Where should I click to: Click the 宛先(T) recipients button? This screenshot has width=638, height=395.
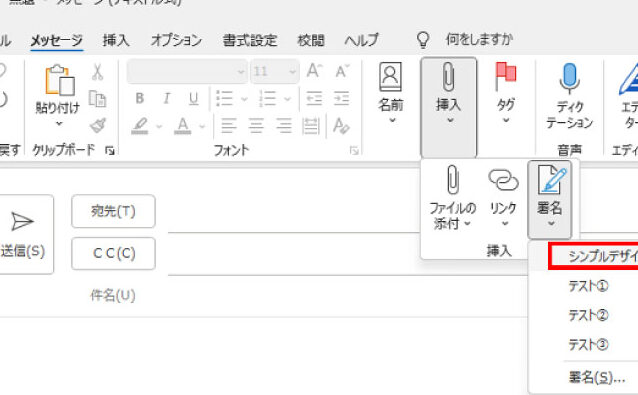pos(113,211)
